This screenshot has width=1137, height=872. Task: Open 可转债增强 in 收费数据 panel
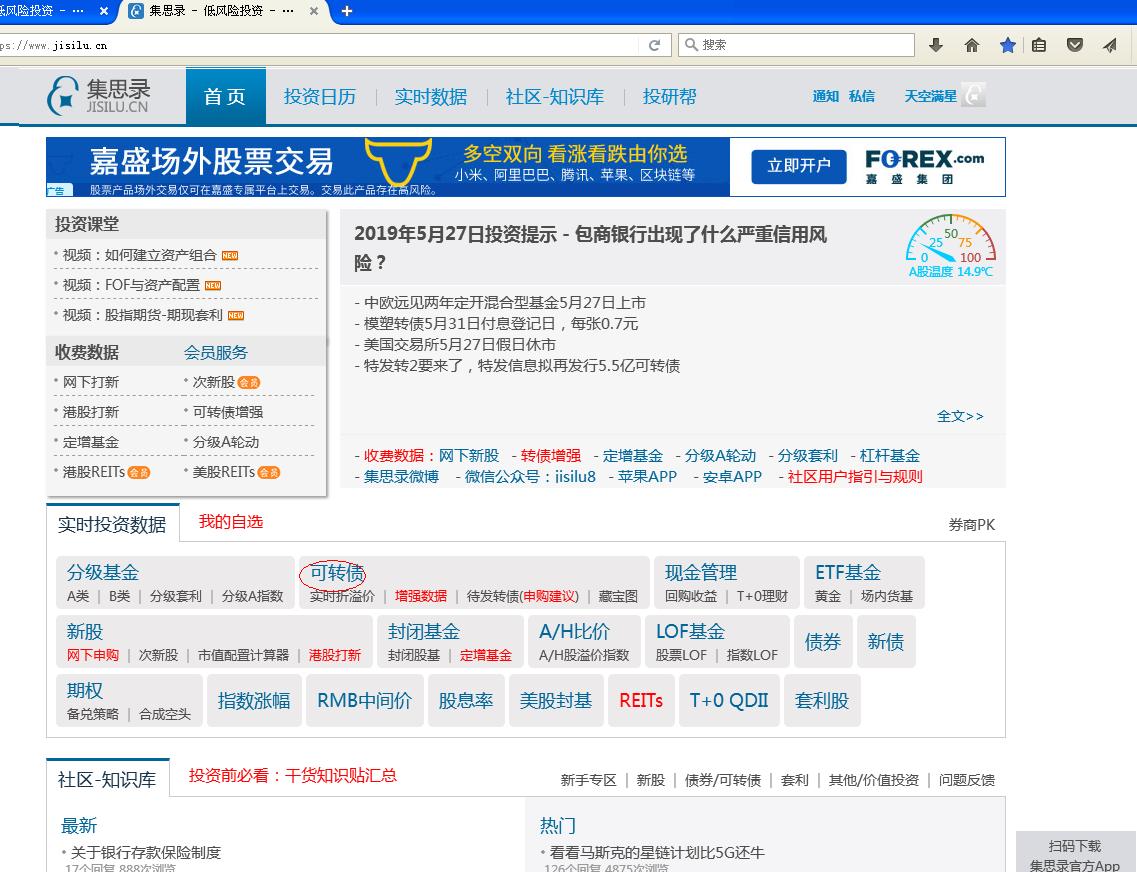[x=228, y=412]
